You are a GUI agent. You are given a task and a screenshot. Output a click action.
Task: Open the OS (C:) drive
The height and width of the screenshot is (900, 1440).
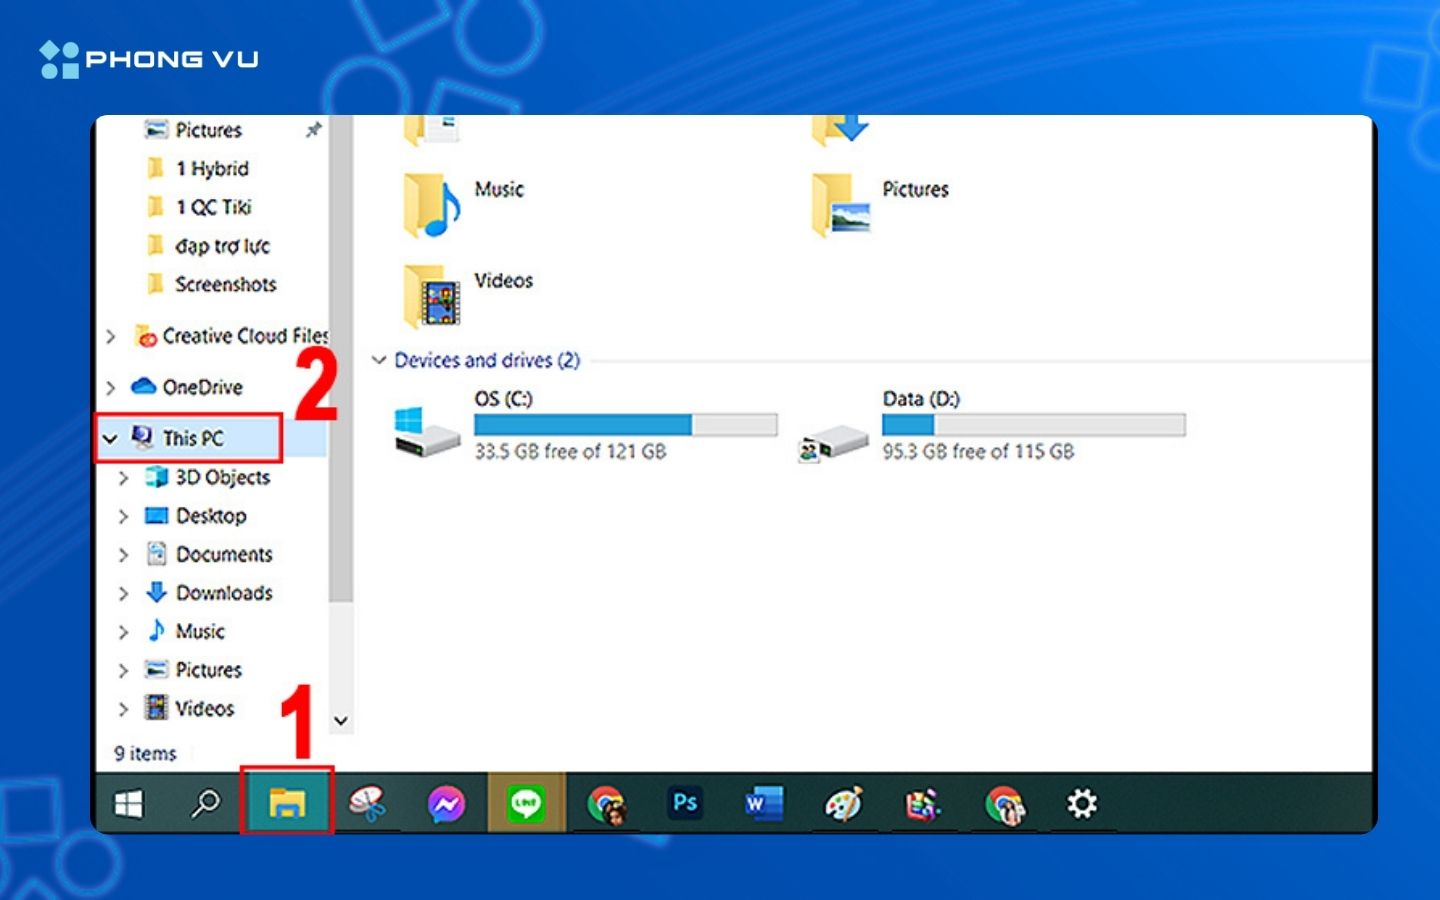505,398
